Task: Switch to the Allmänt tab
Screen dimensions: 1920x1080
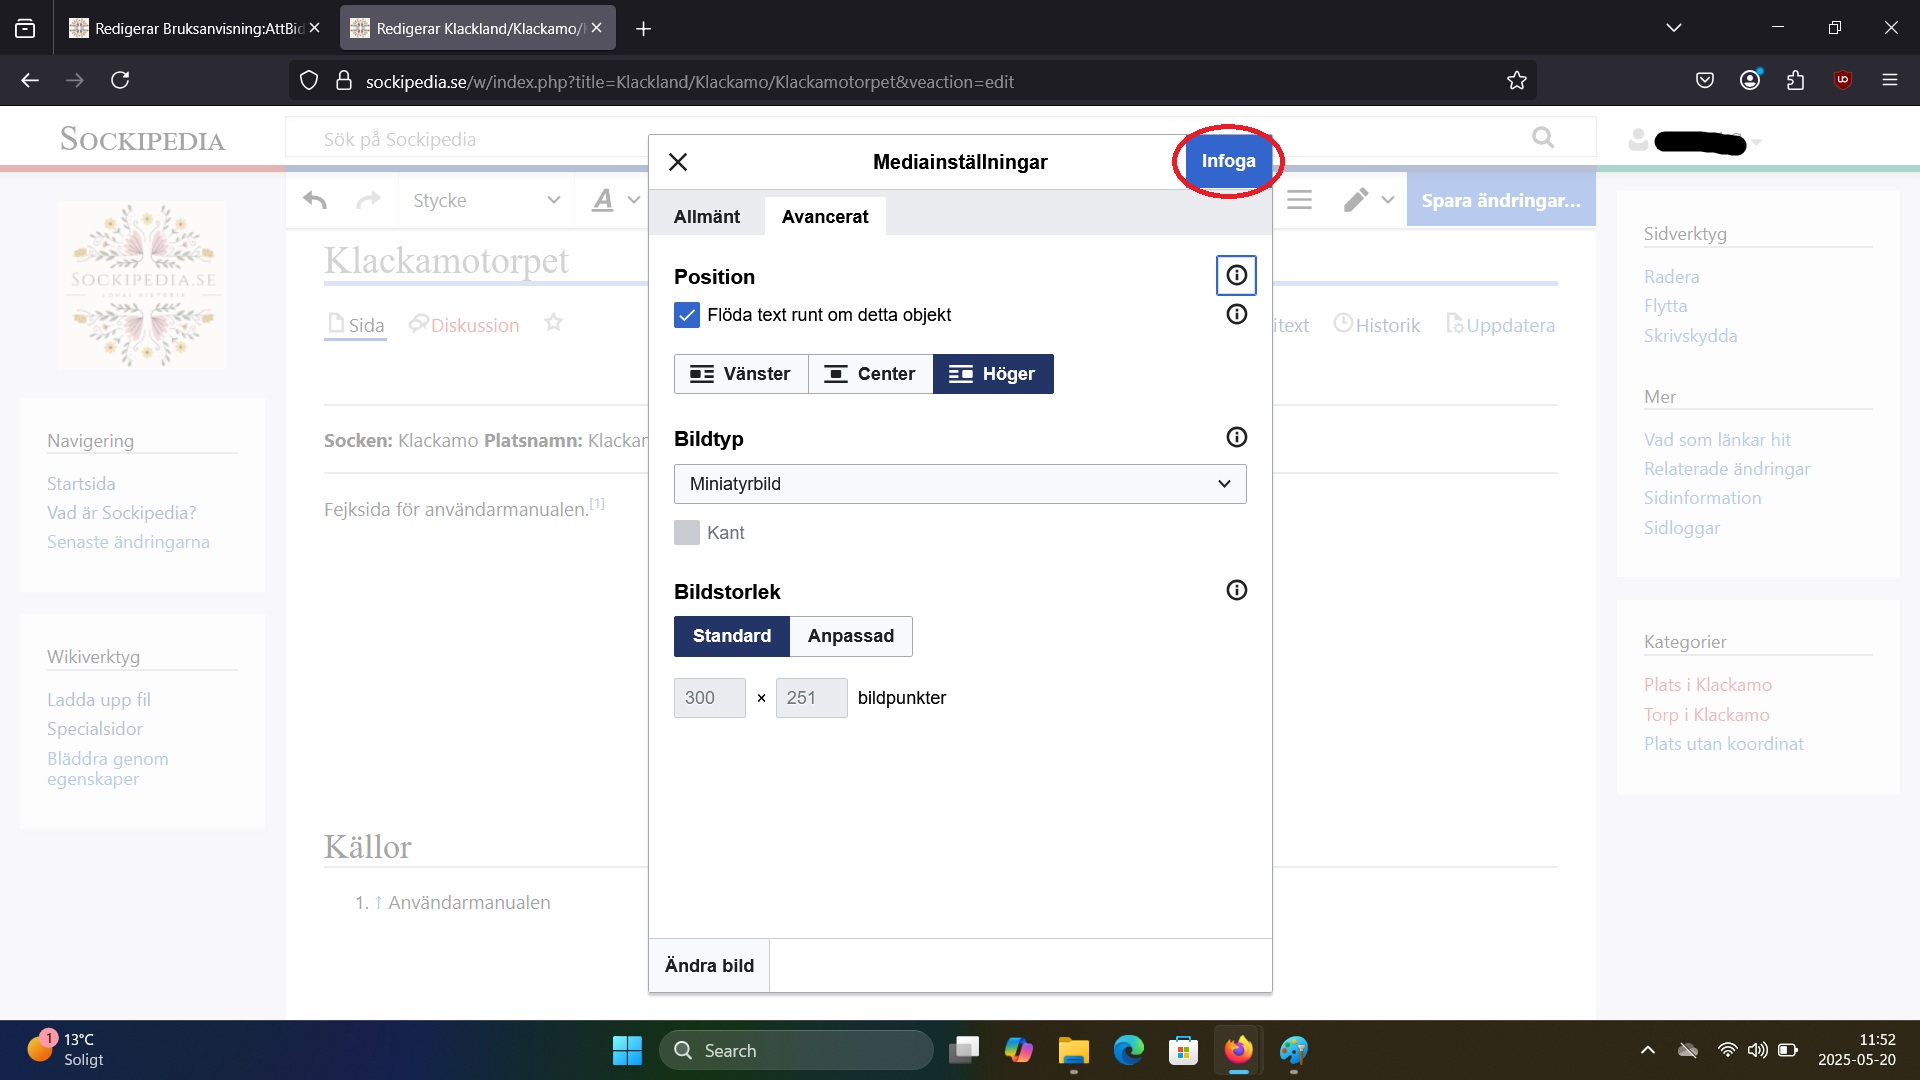Action: coord(706,217)
